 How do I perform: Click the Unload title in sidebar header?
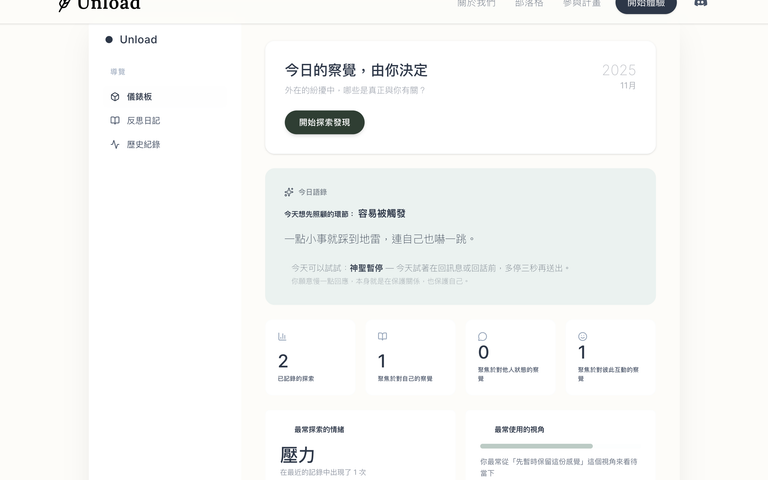138,40
